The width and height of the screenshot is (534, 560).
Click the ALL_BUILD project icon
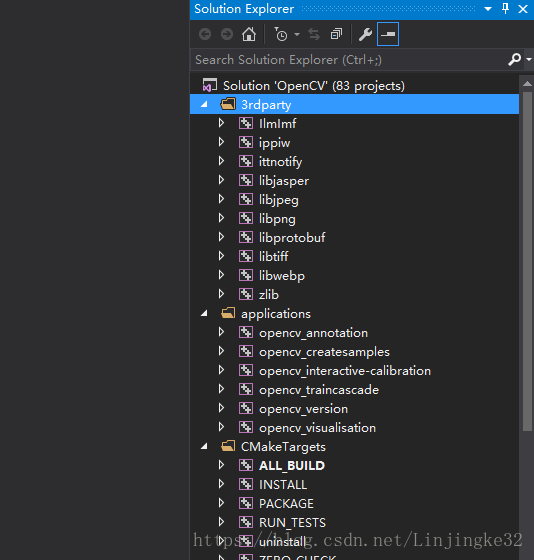pos(246,465)
